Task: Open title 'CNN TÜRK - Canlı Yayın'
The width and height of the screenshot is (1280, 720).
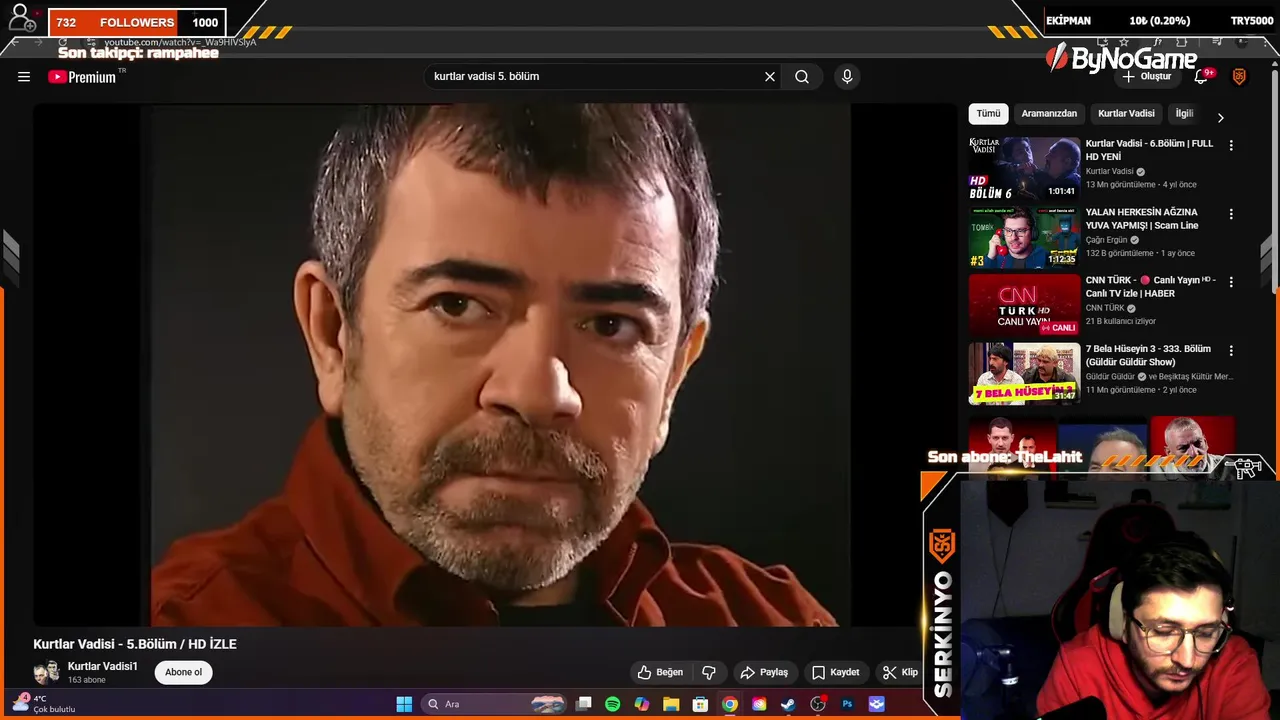Action: tap(1151, 287)
